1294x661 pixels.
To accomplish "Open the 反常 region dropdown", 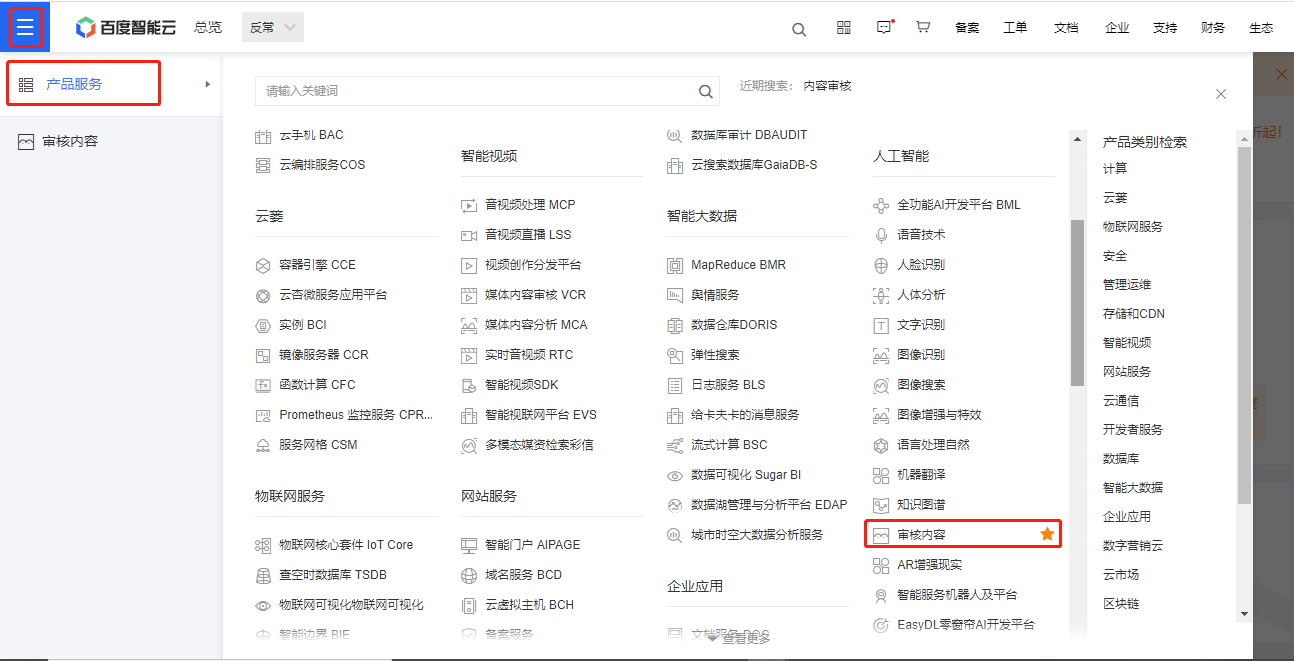I will 273,28.
